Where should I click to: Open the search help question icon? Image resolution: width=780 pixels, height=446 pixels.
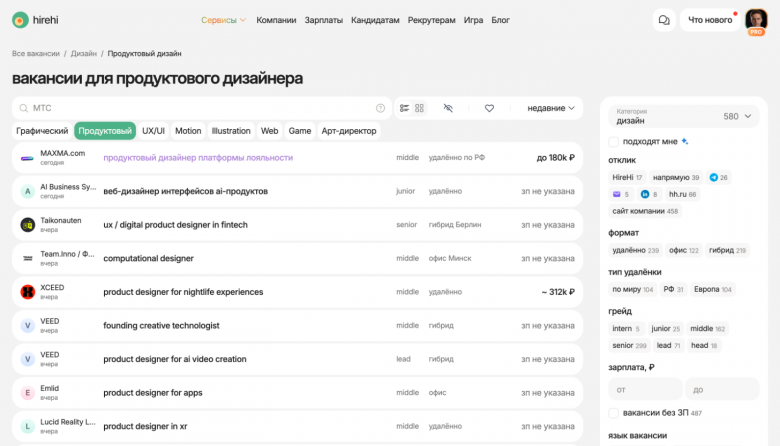click(x=381, y=108)
